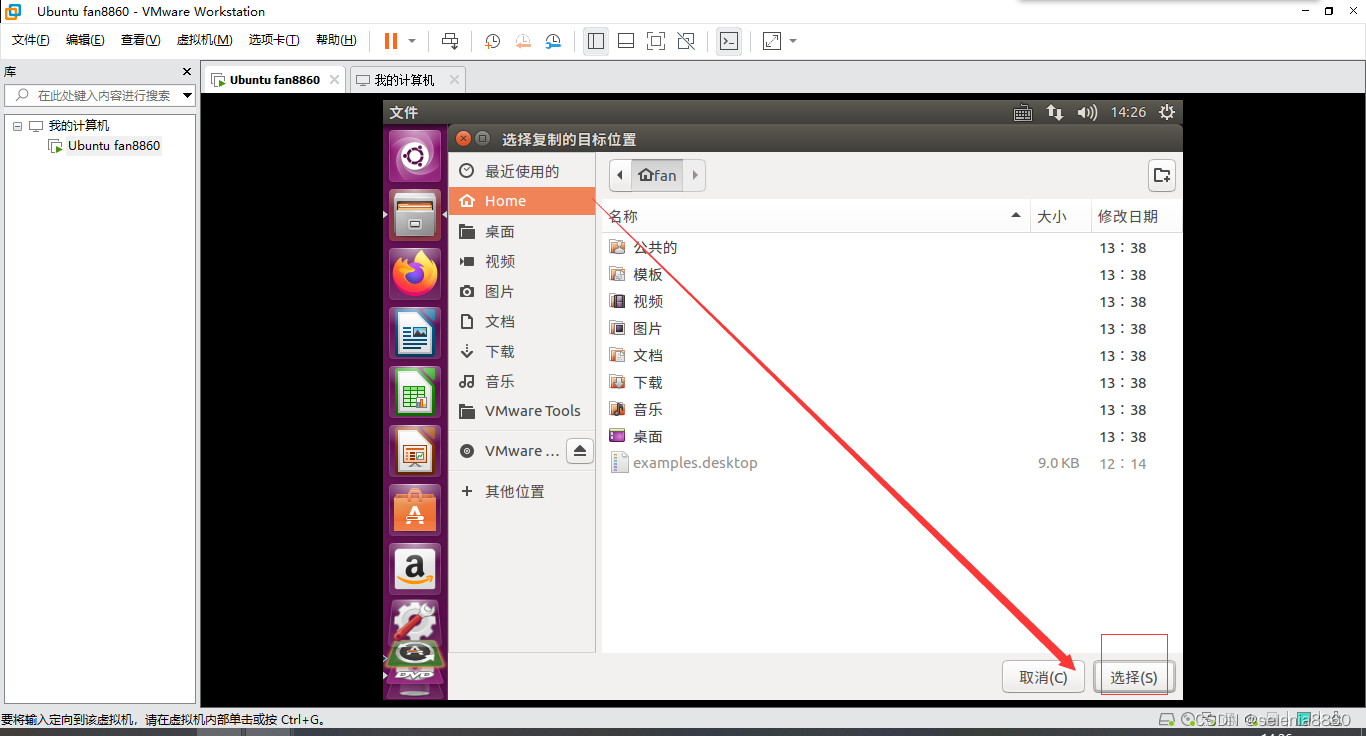The height and width of the screenshot is (736, 1366).
Task: Launch LibreOffice Calc from the launcher
Action: click(414, 392)
